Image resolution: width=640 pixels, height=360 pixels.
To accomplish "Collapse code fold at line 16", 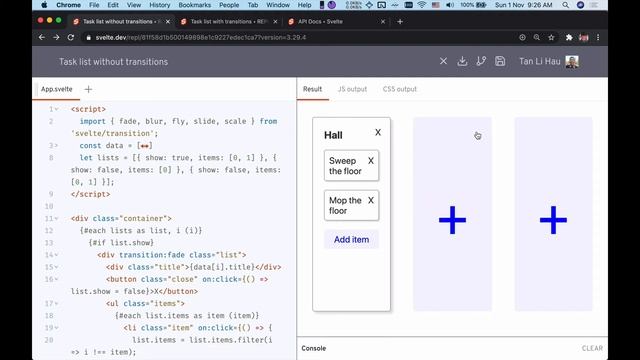I will tap(57, 279).
